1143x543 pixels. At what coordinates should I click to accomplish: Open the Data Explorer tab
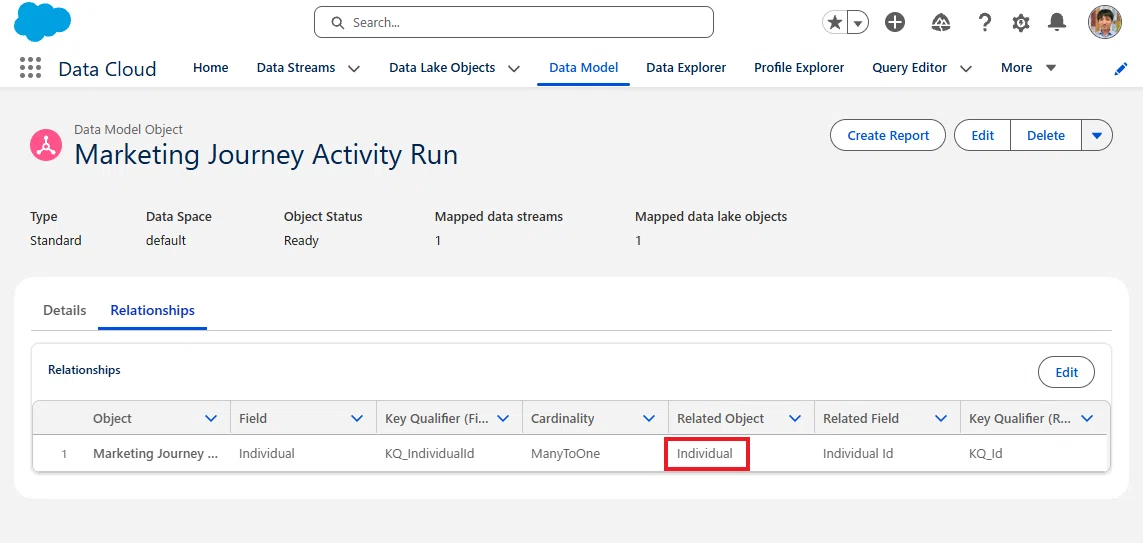(686, 68)
